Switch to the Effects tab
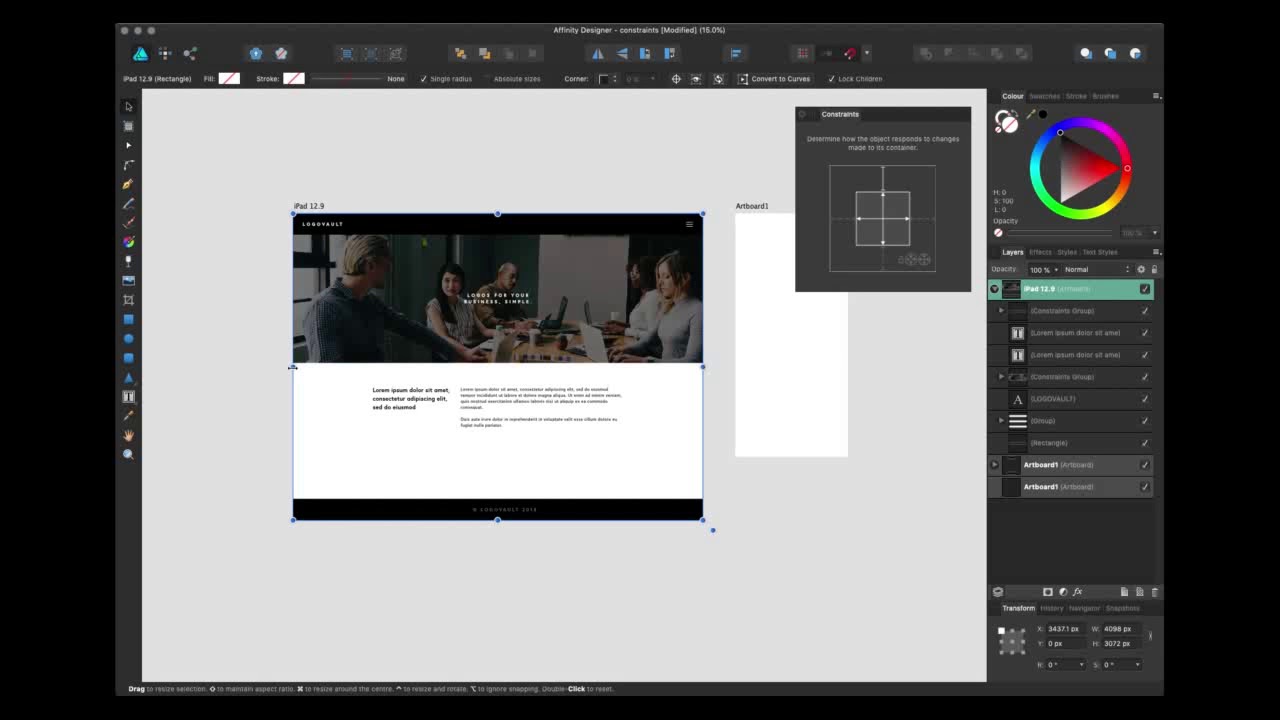 [x=1040, y=252]
